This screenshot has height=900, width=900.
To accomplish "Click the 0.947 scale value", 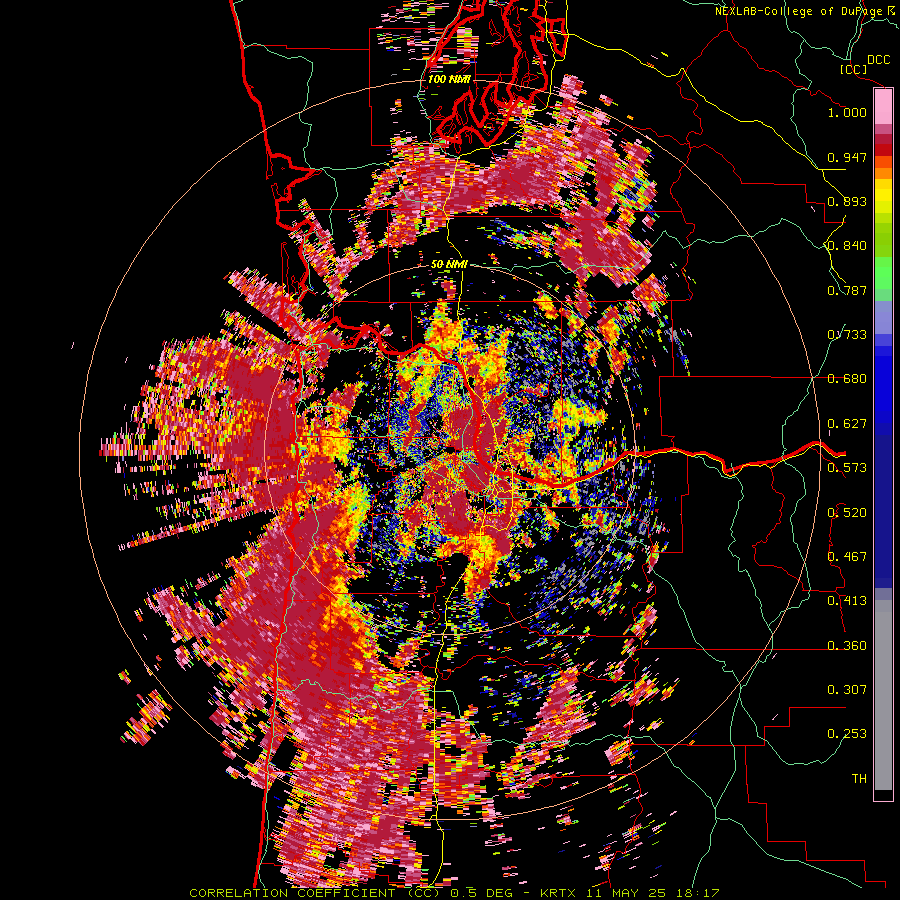I will (847, 157).
